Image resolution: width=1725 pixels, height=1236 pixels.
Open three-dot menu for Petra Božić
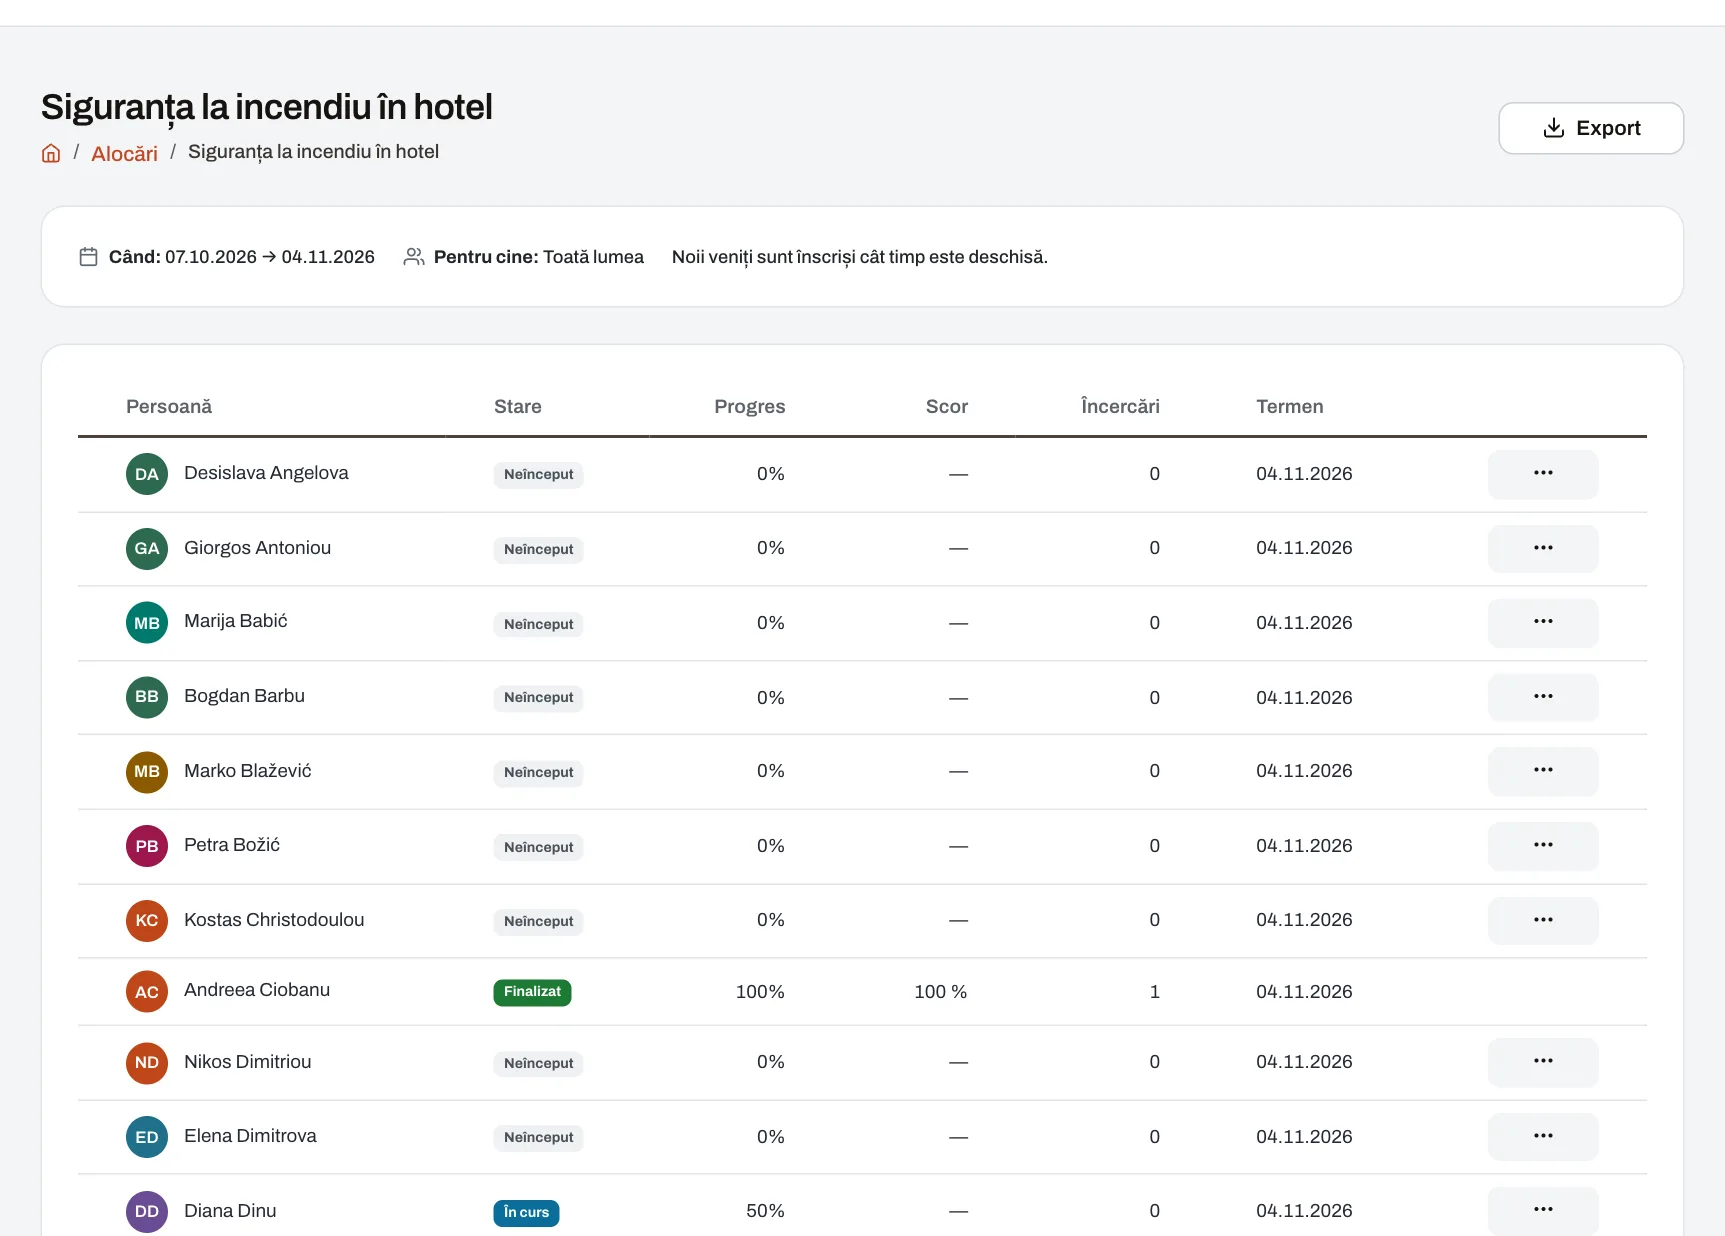pyautogui.click(x=1542, y=846)
